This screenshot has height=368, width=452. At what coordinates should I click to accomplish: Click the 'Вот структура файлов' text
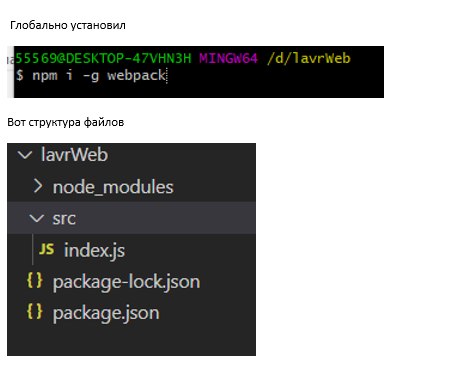[x=66, y=122]
